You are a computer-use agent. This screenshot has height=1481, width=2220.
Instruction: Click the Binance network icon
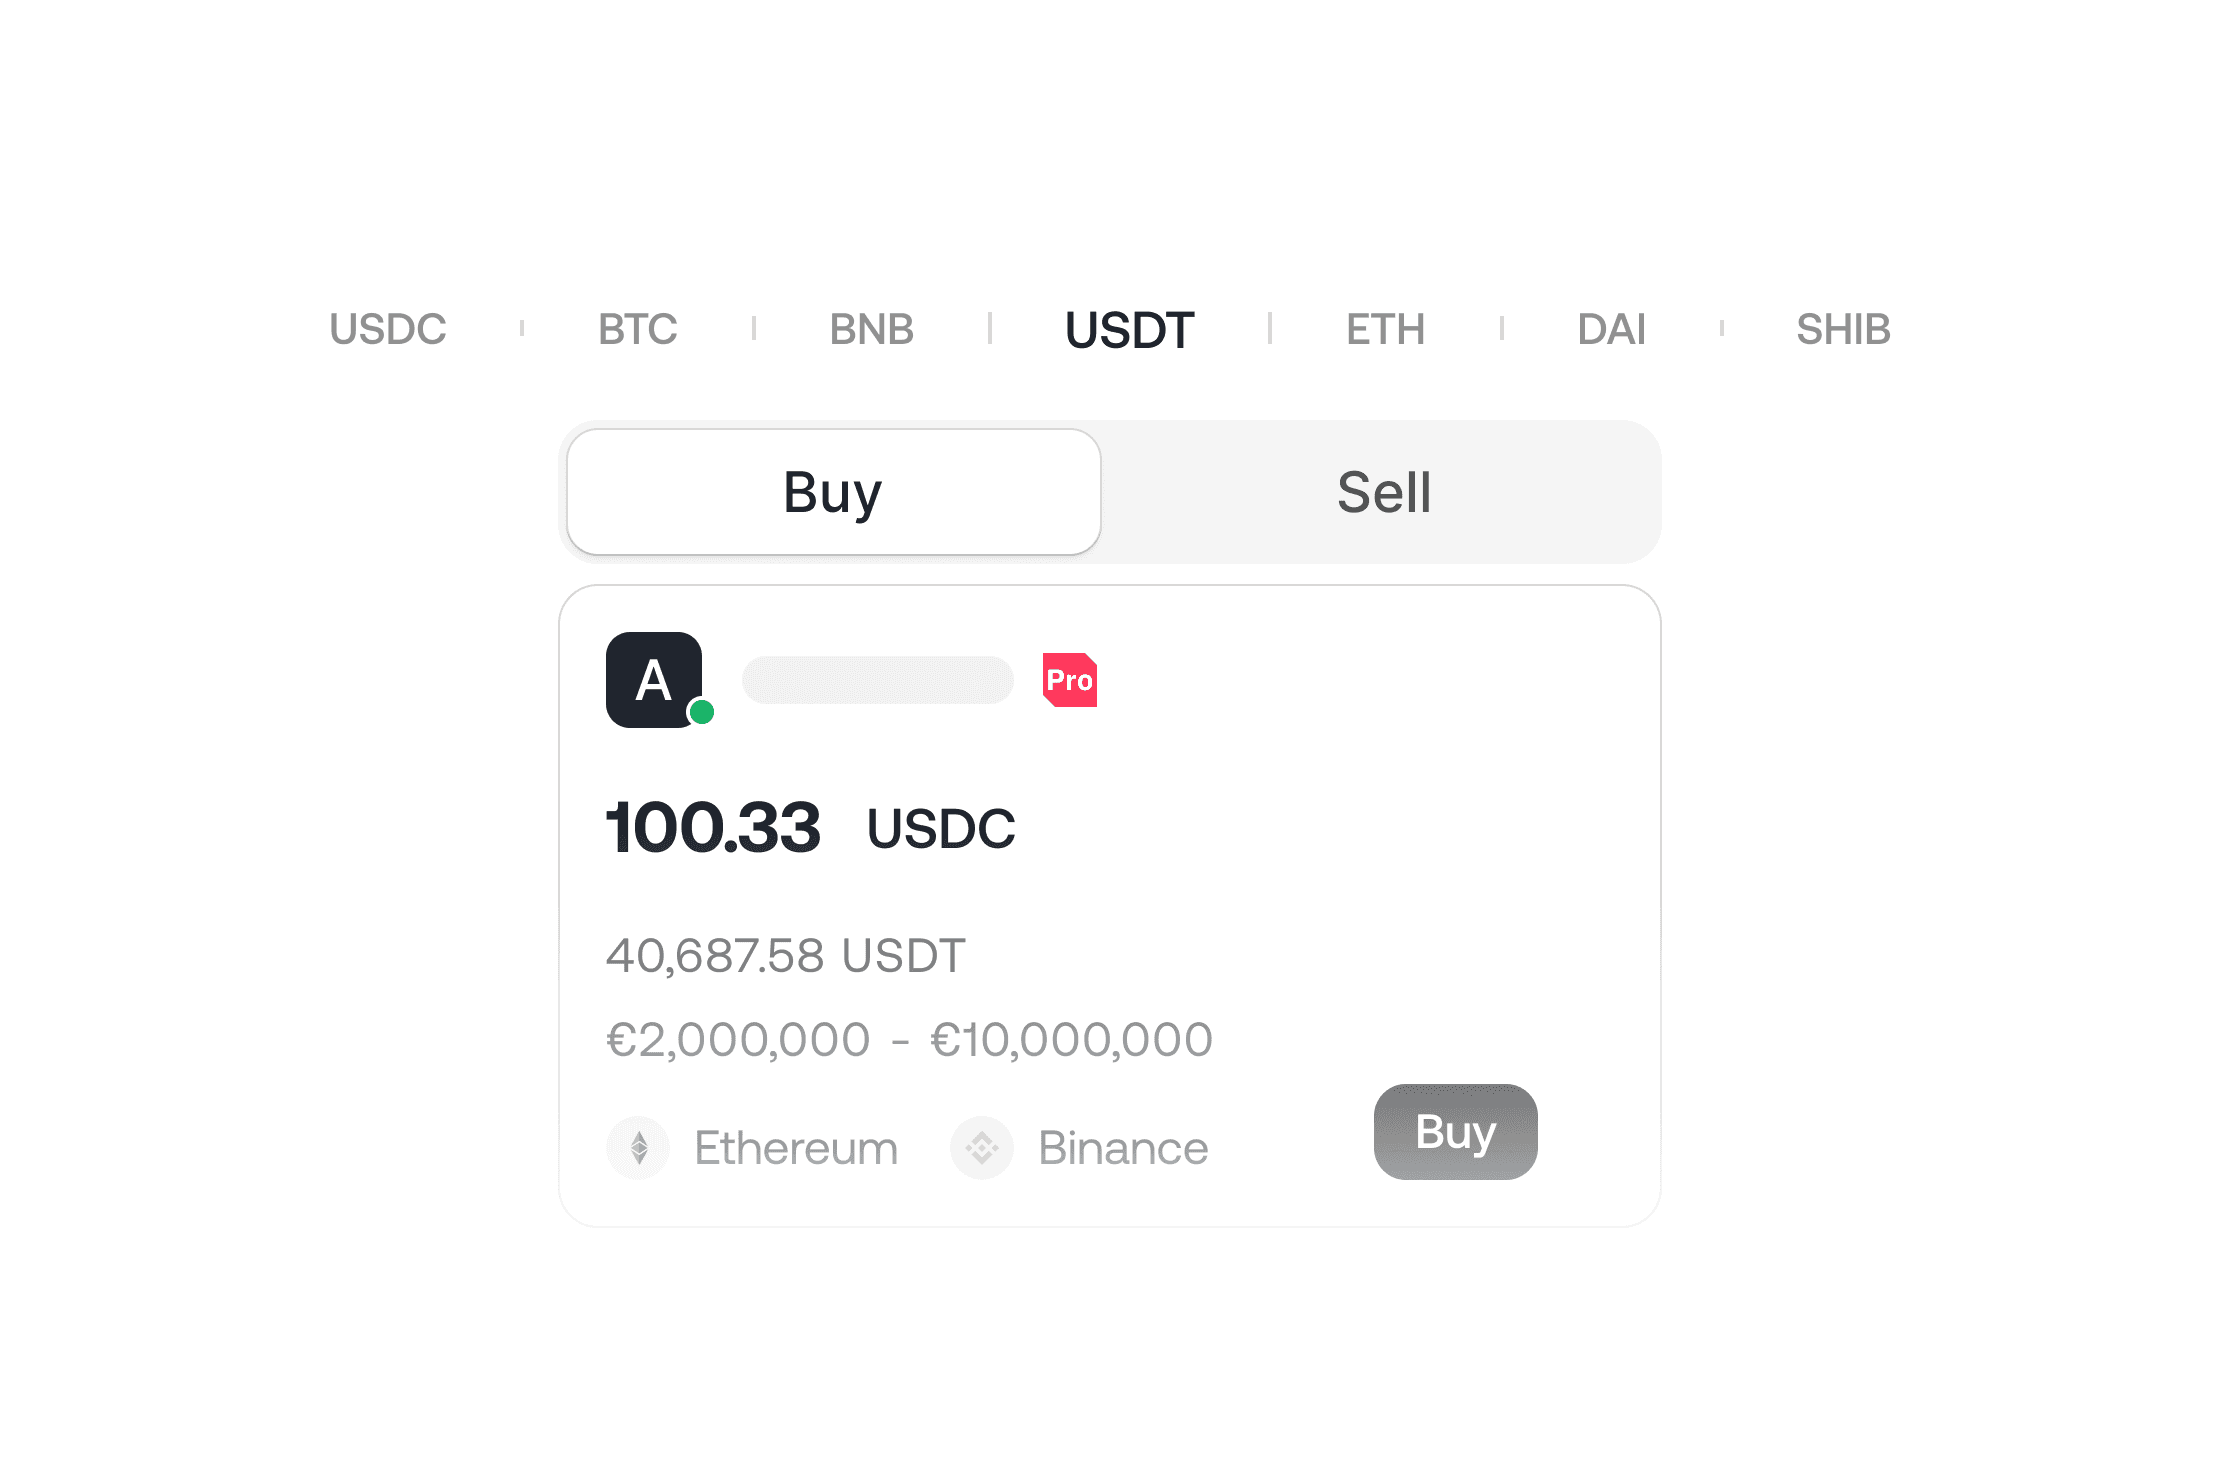(x=982, y=1148)
